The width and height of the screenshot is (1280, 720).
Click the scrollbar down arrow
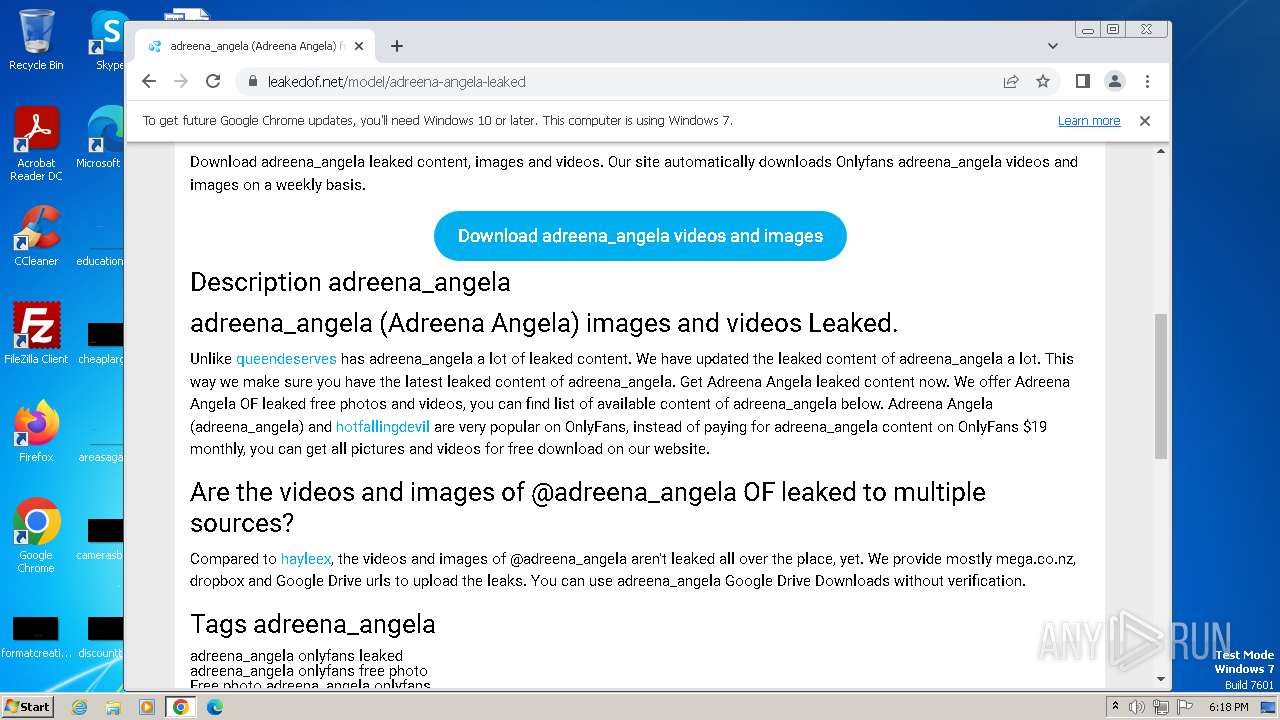coord(1161,679)
